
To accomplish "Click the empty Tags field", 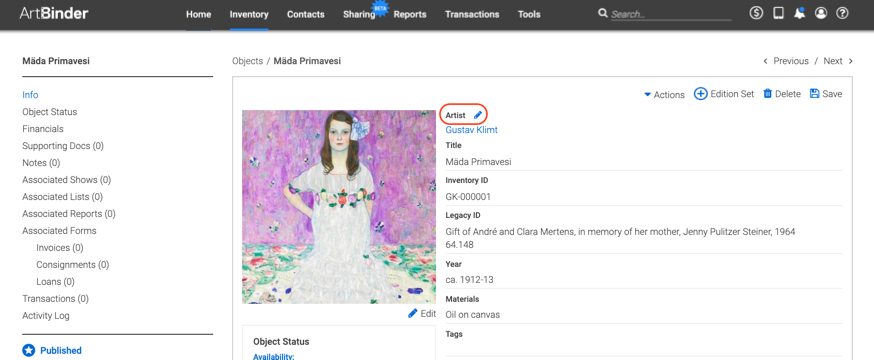I will point(644,348).
